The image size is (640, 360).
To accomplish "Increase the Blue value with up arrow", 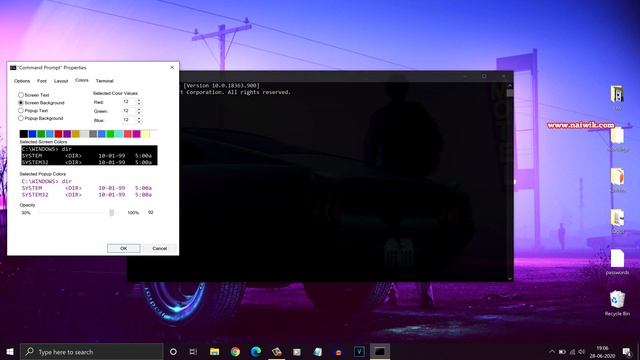I will 139,118.
